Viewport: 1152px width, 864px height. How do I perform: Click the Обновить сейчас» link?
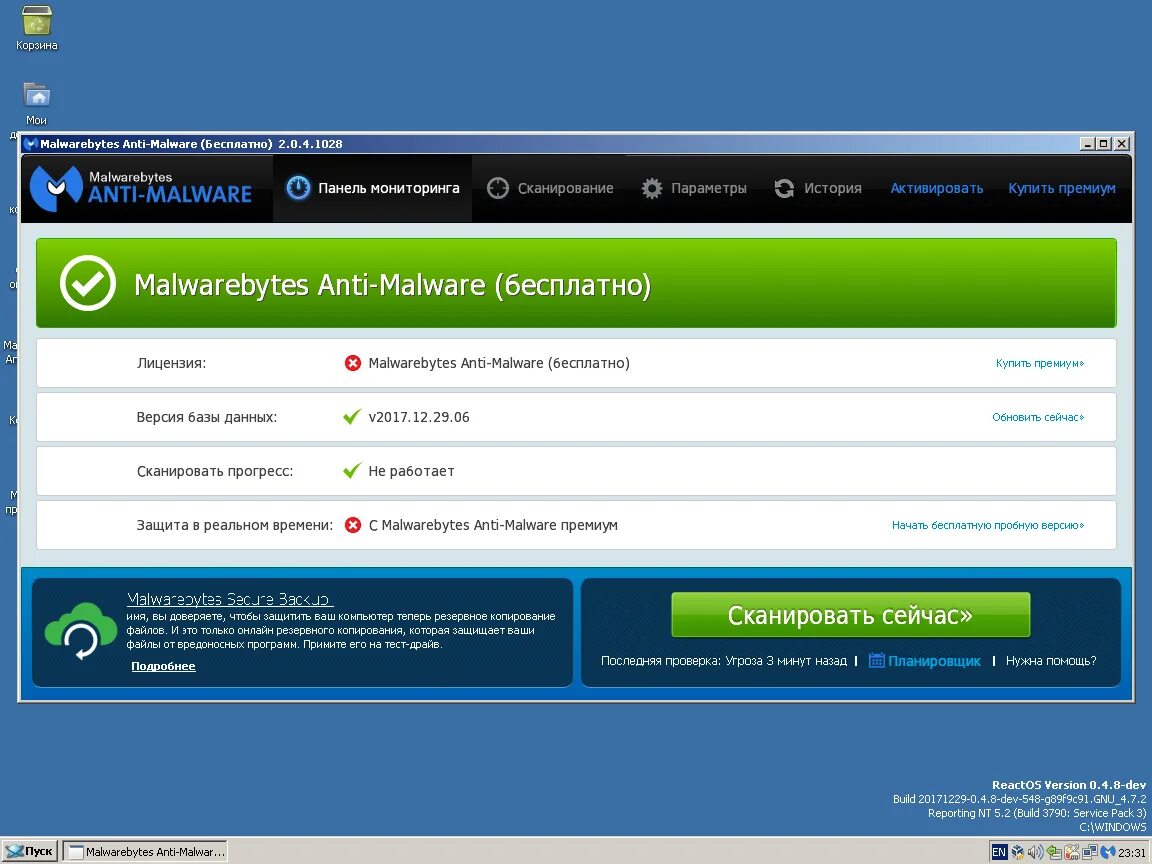point(1038,417)
